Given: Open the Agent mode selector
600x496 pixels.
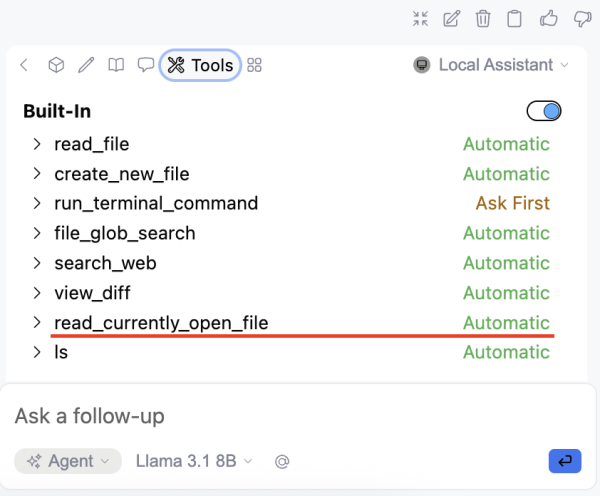Looking at the screenshot, I should 67,461.
